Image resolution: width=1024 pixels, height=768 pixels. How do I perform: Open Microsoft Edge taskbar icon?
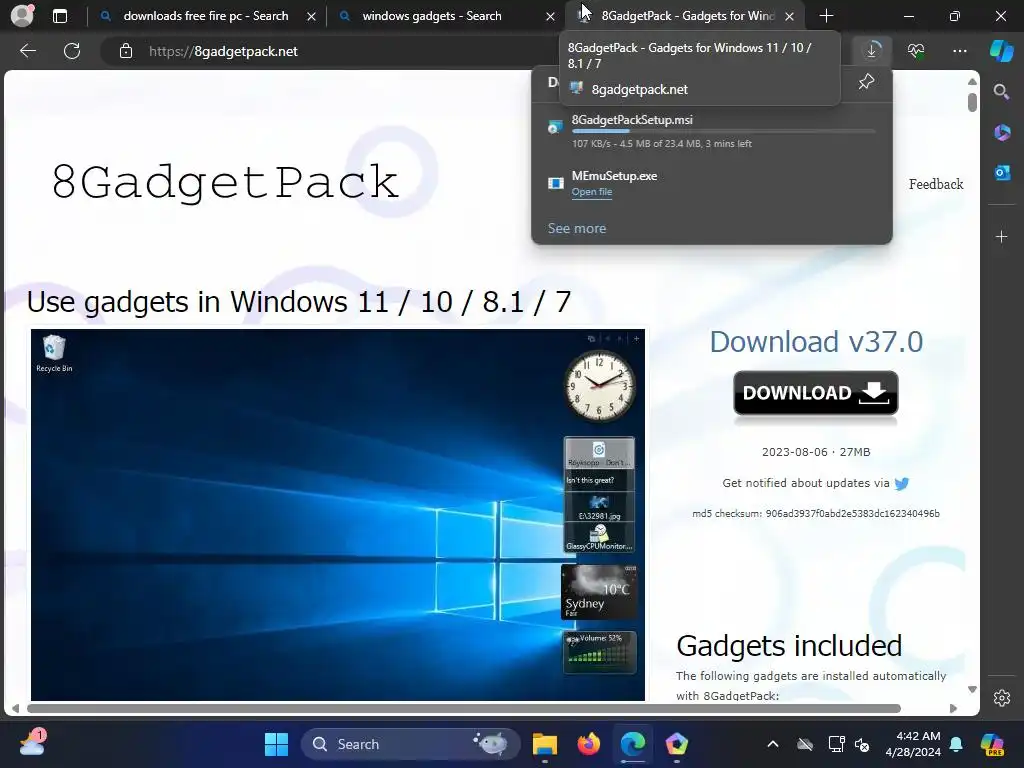point(633,744)
